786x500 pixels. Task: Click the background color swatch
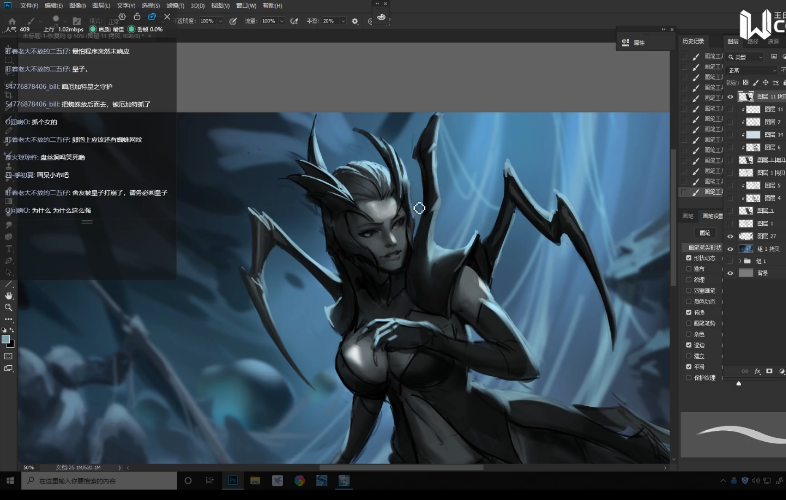[x=12, y=345]
